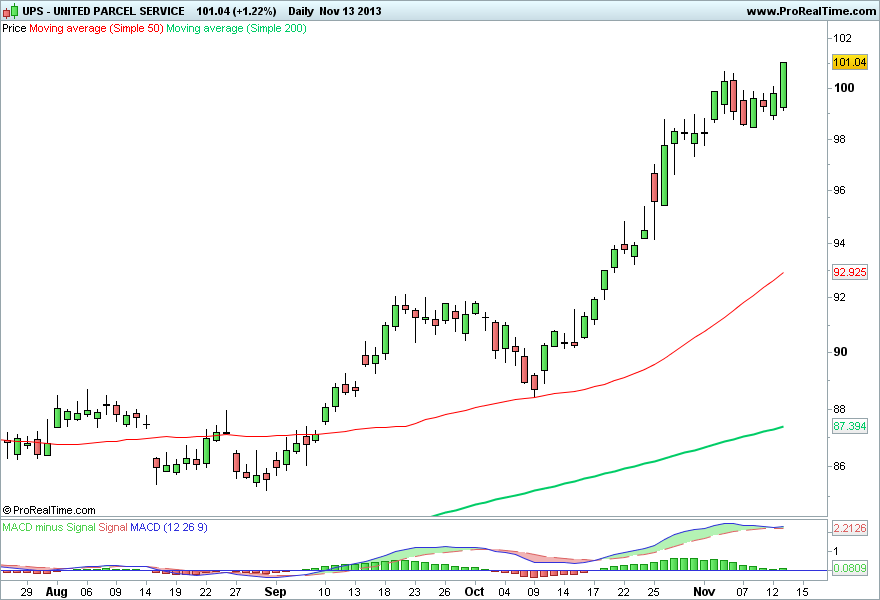Click the 'Aug' month label on the date axis
This screenshot has height=600, width=880.
[56, 592]
